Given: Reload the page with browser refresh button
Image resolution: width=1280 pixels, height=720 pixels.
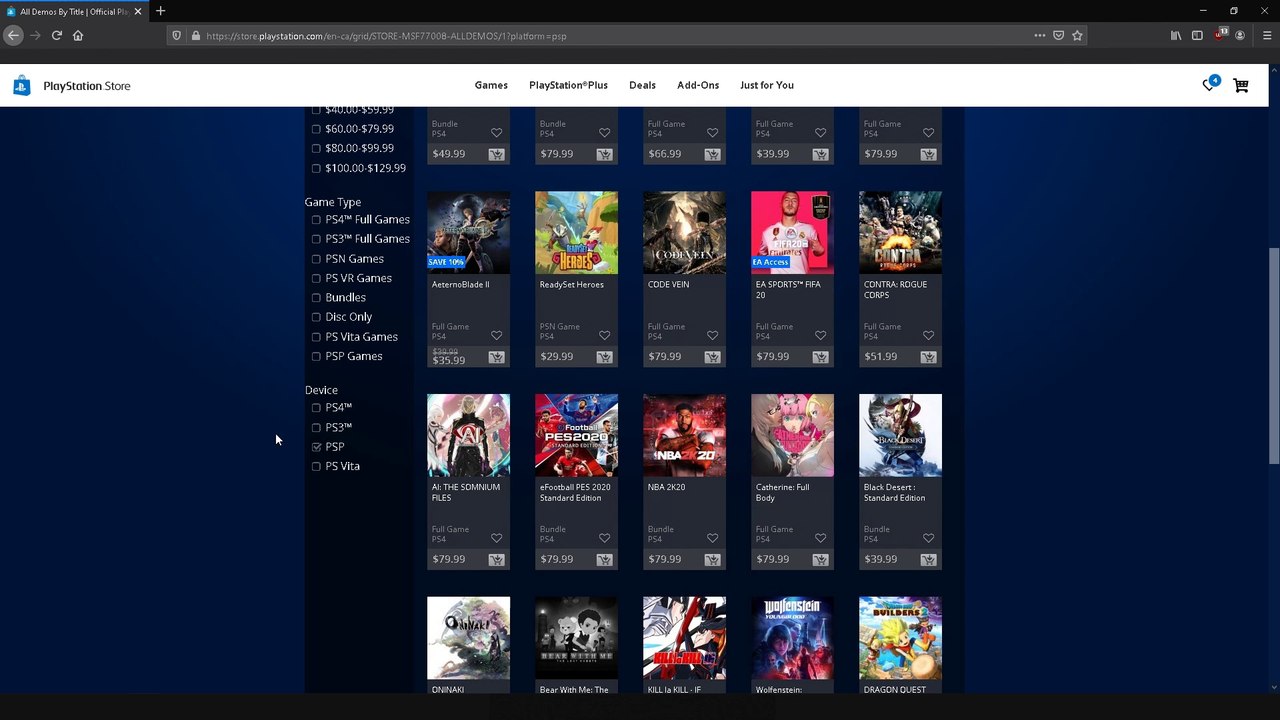Looking at the screenshot, I should [x=57, y=35].
